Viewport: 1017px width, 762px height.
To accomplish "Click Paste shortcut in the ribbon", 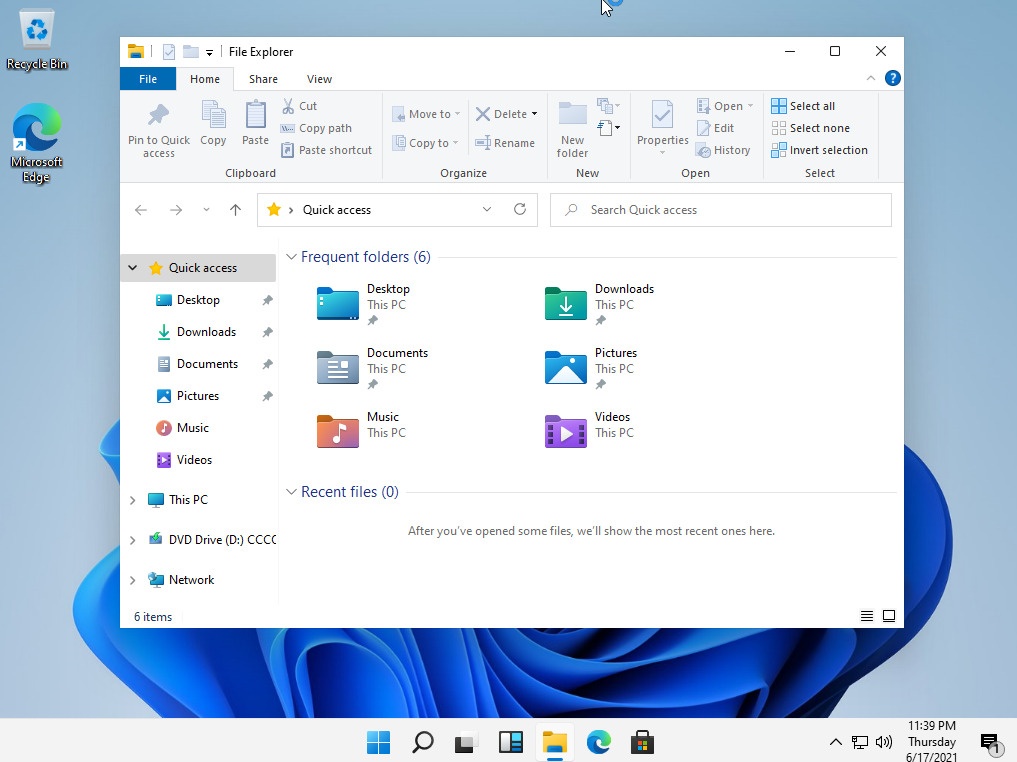I will pos(326,150).
